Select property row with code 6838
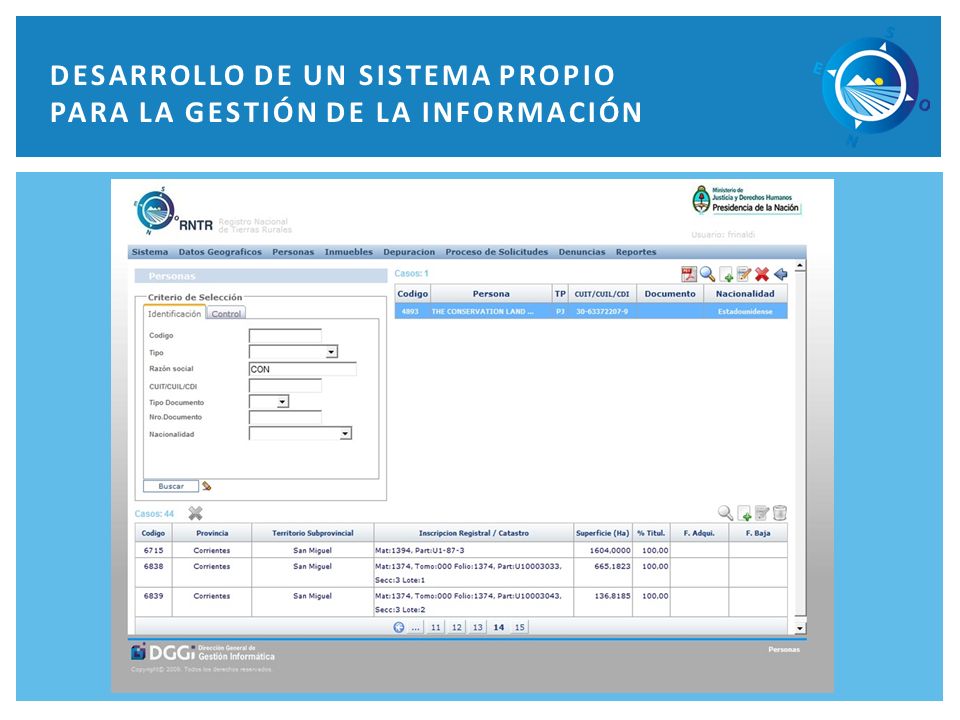Screen dimensions: 960x720 tap(461, 573)
